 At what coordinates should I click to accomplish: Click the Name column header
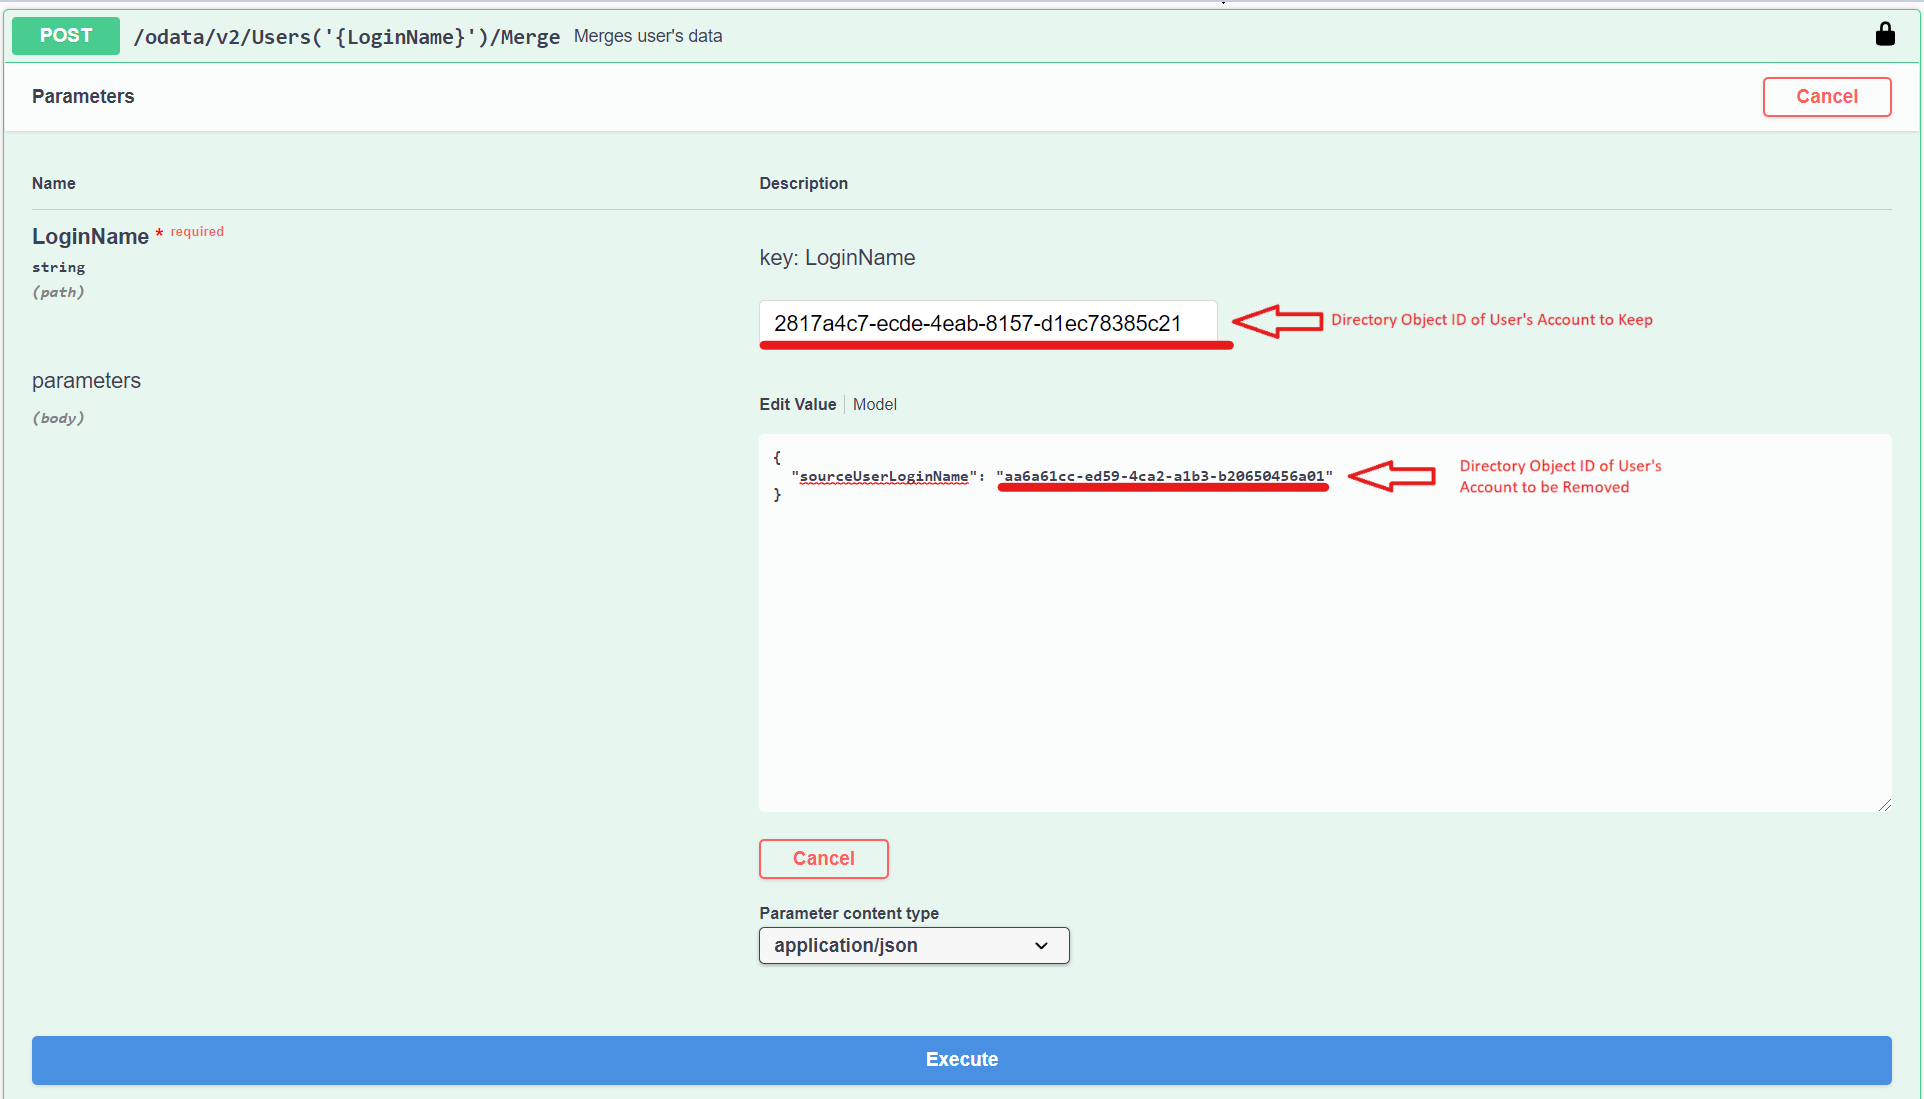[x=53, y=183]
